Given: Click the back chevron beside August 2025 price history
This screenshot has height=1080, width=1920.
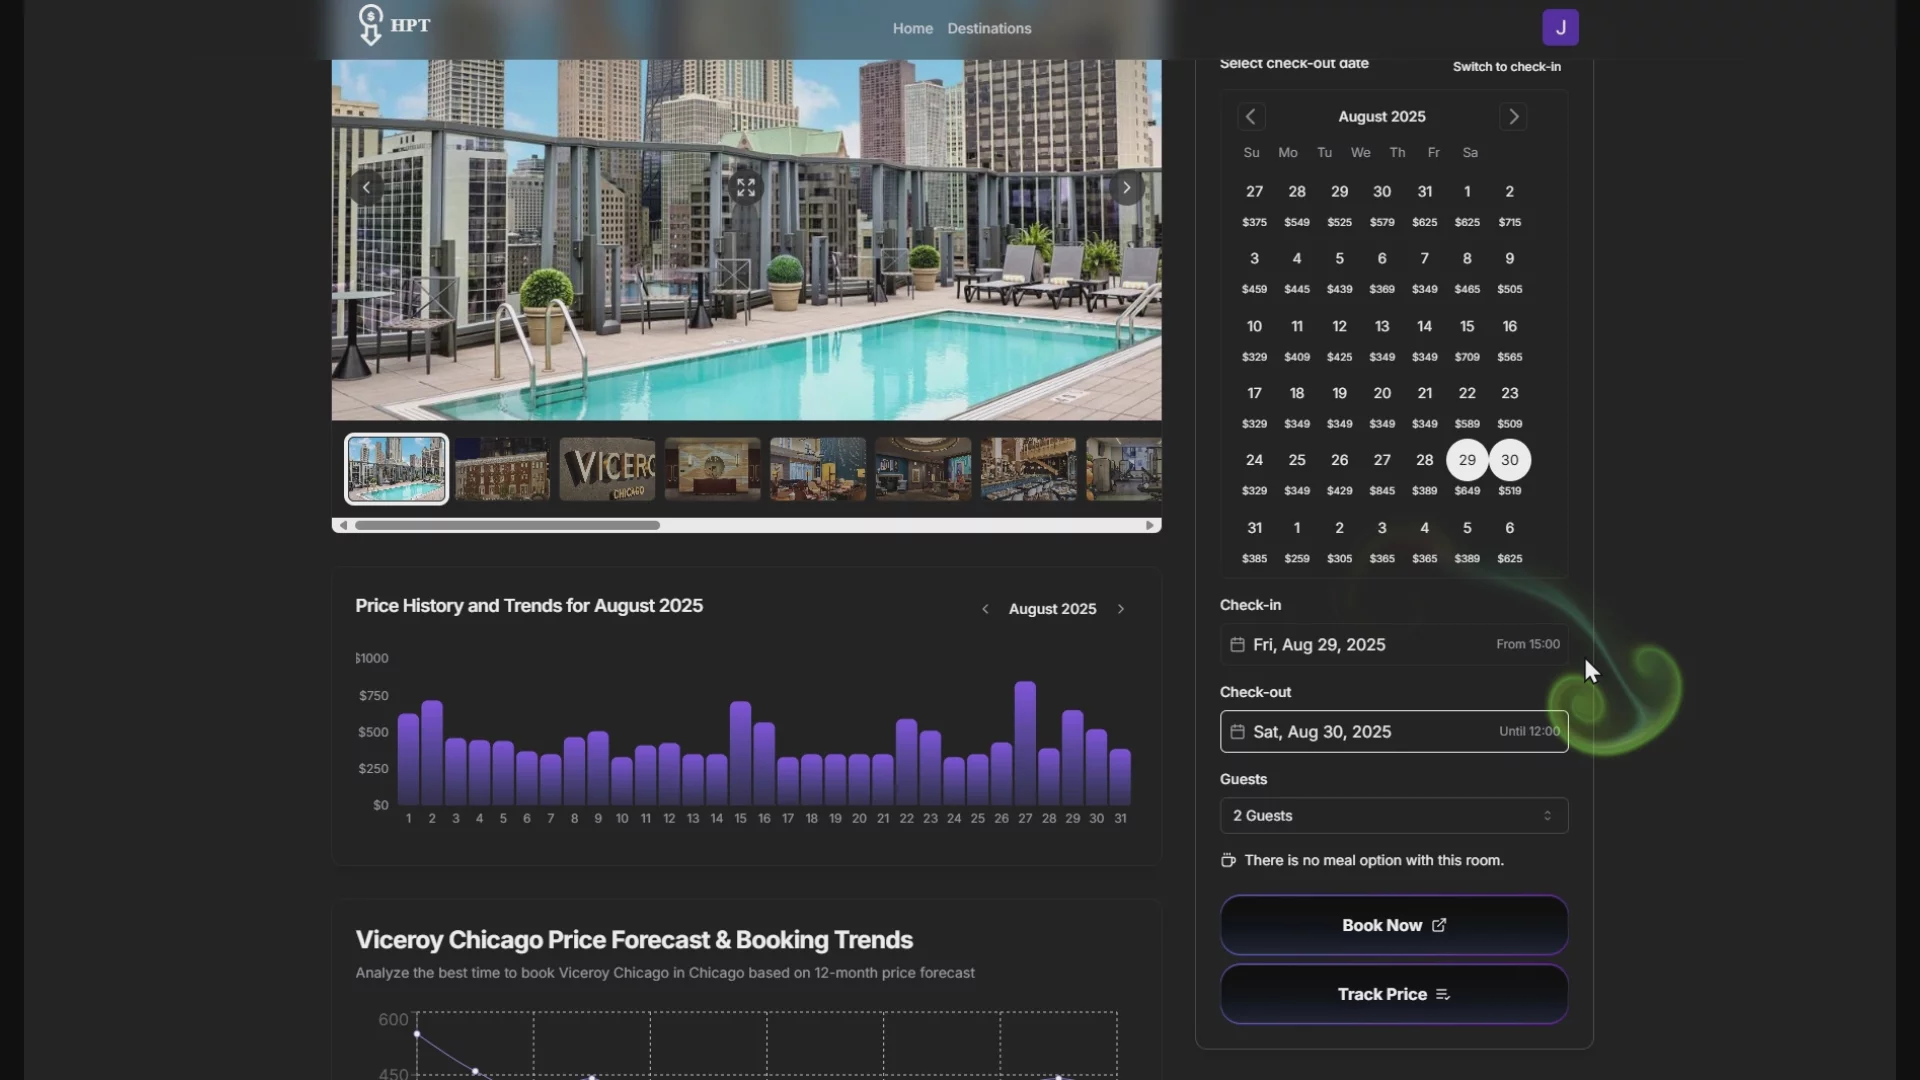Looking at the screenshot, I should tap(985, 608).
